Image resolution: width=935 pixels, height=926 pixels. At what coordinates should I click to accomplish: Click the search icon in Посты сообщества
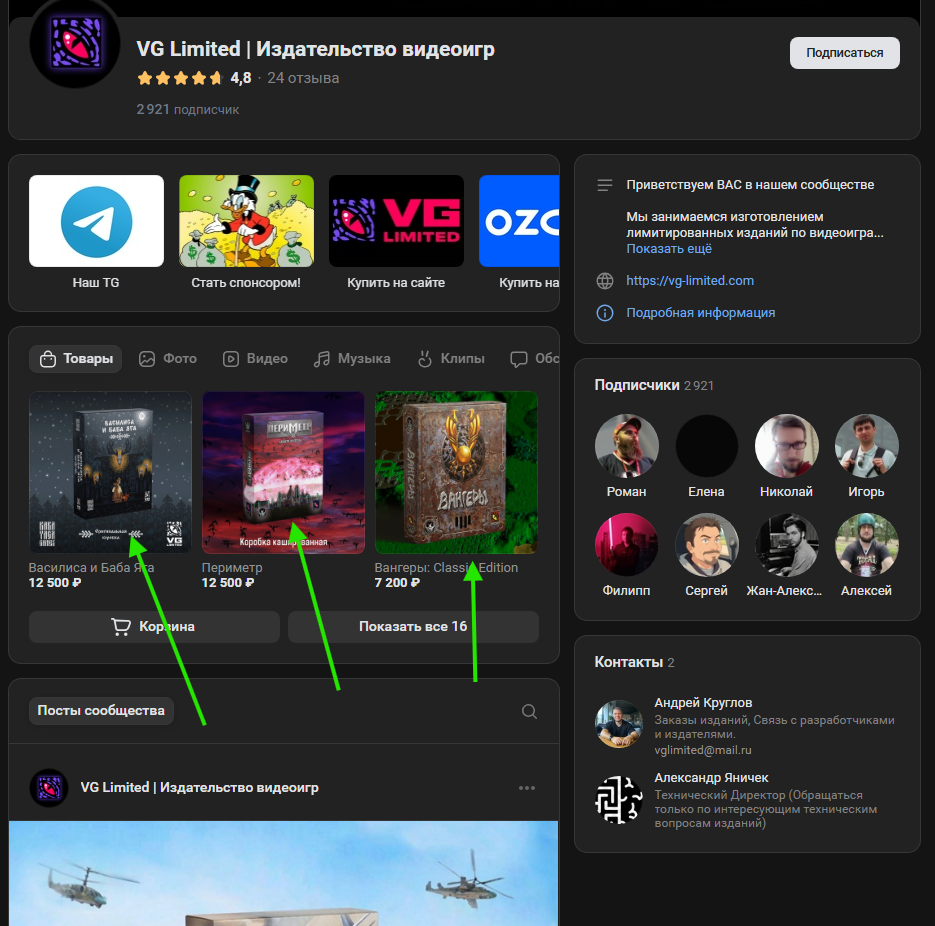point(529,711)
